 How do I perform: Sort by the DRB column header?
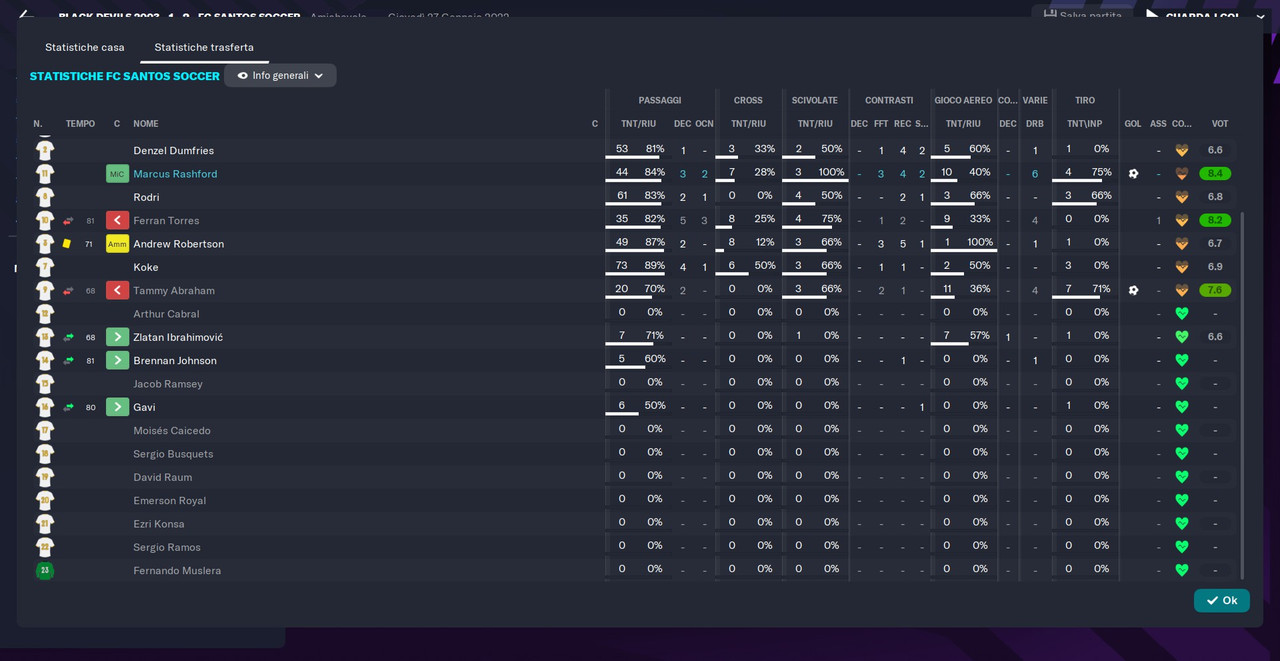[x=1035, y=124]
